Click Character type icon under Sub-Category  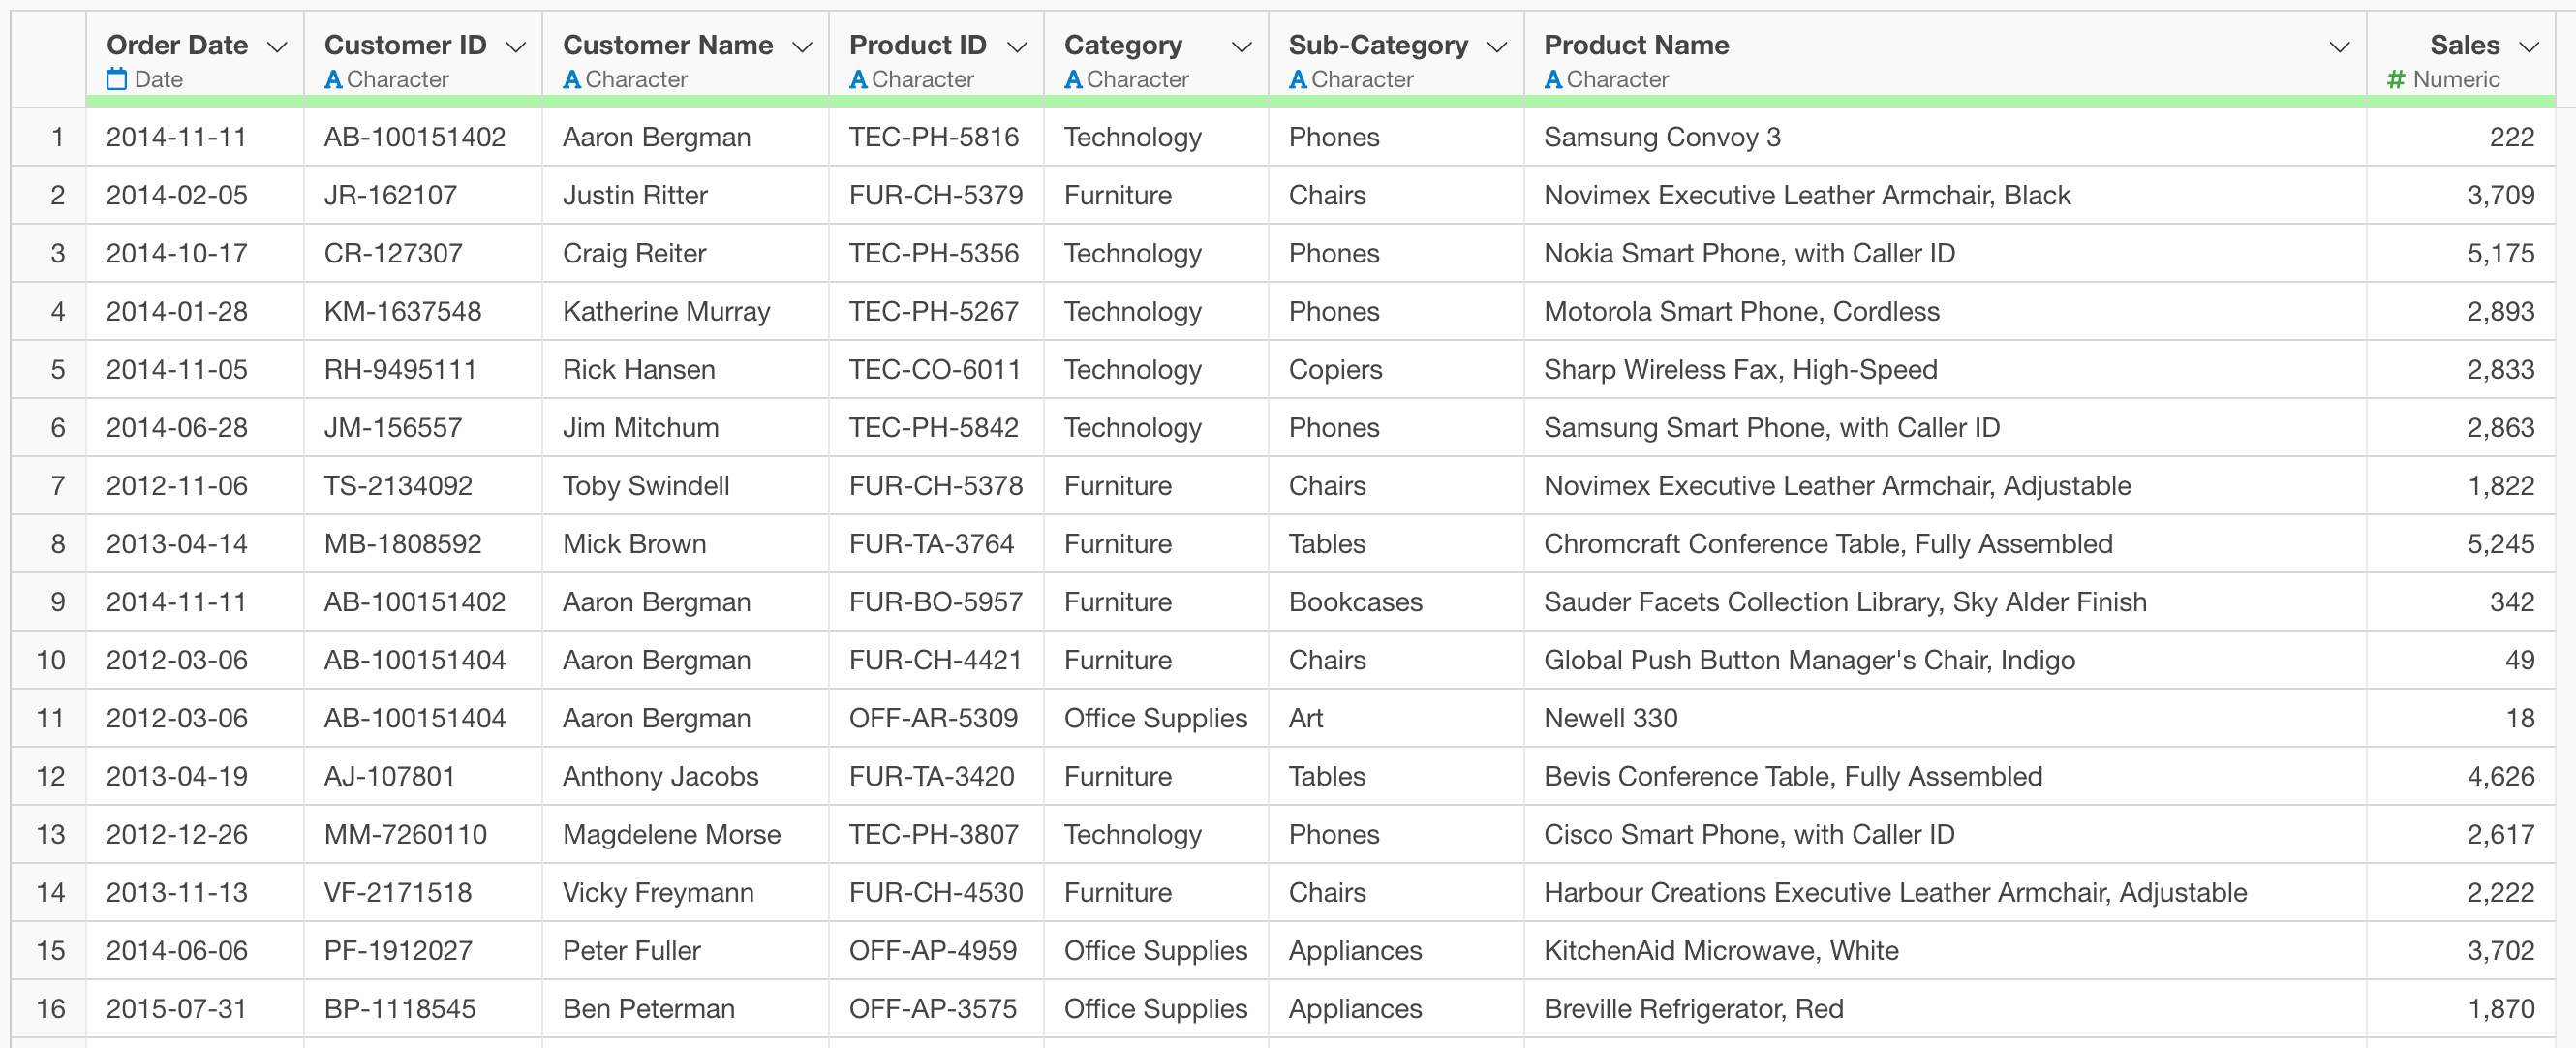1298,79
